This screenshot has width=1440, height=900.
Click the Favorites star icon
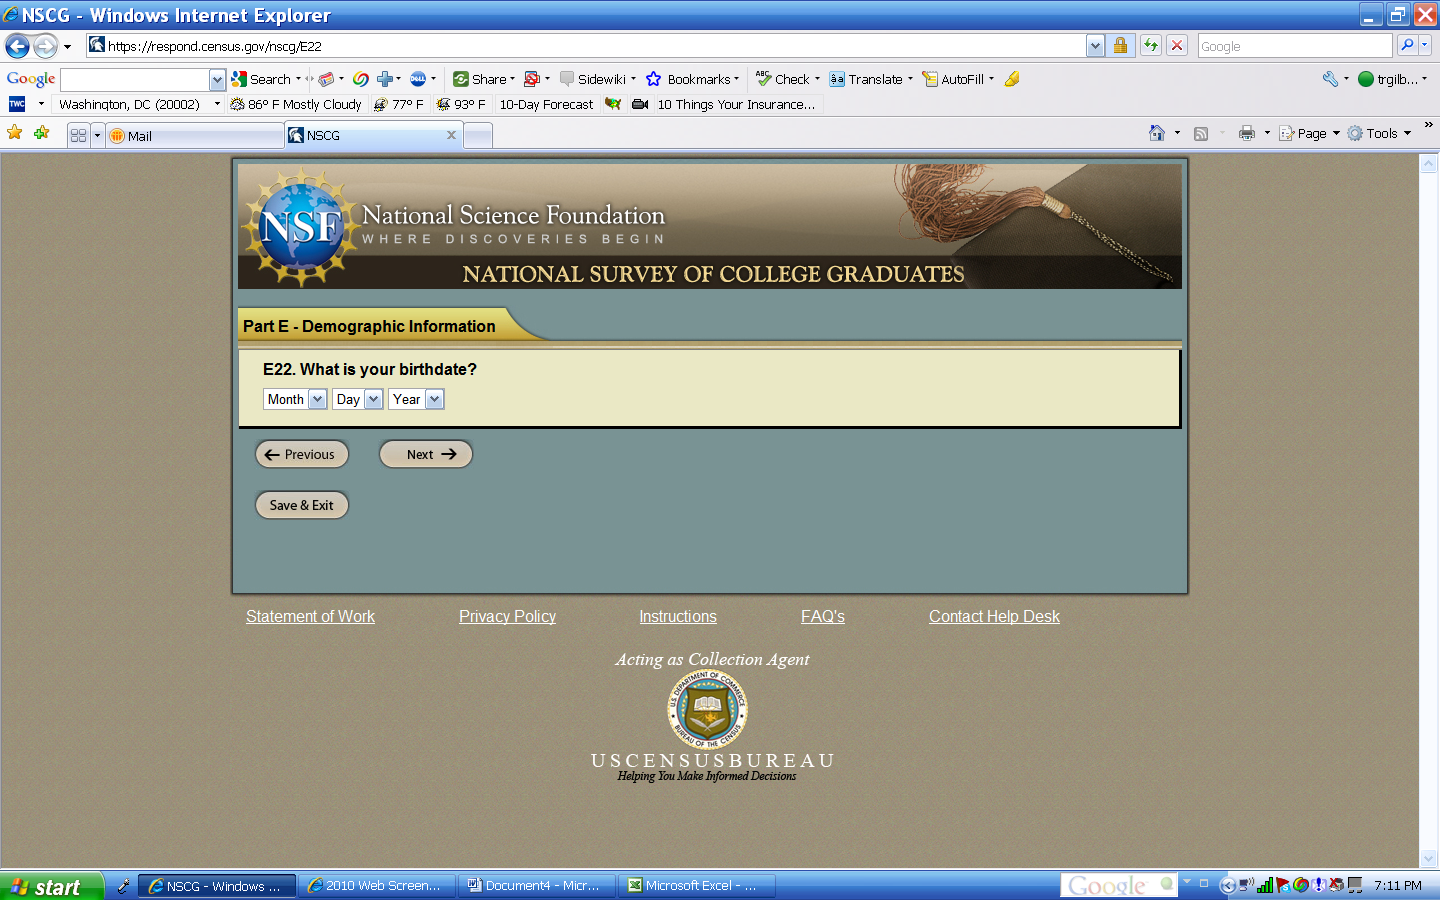pyautogui.click(x=15, y=133)
